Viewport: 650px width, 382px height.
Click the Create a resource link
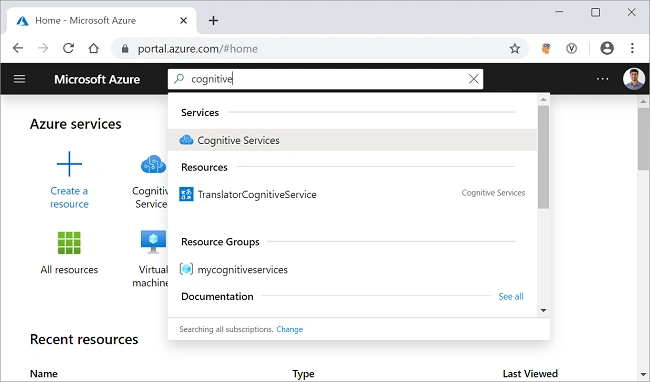click(69, 197)
